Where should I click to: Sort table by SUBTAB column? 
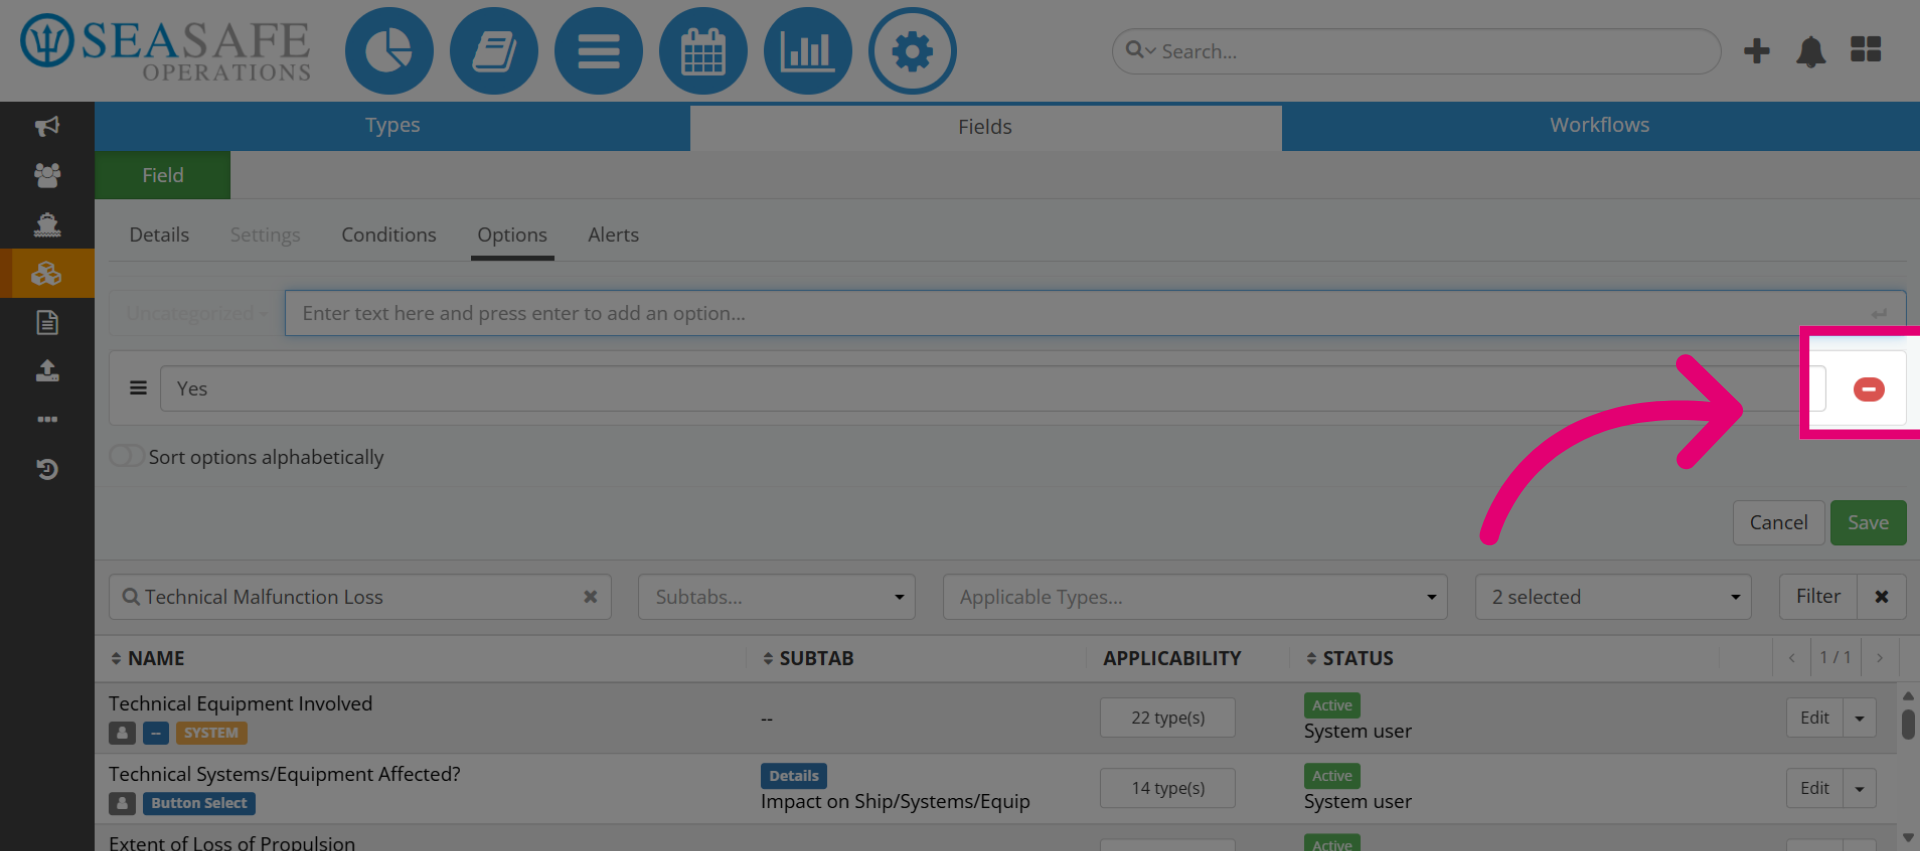point(808,658)
